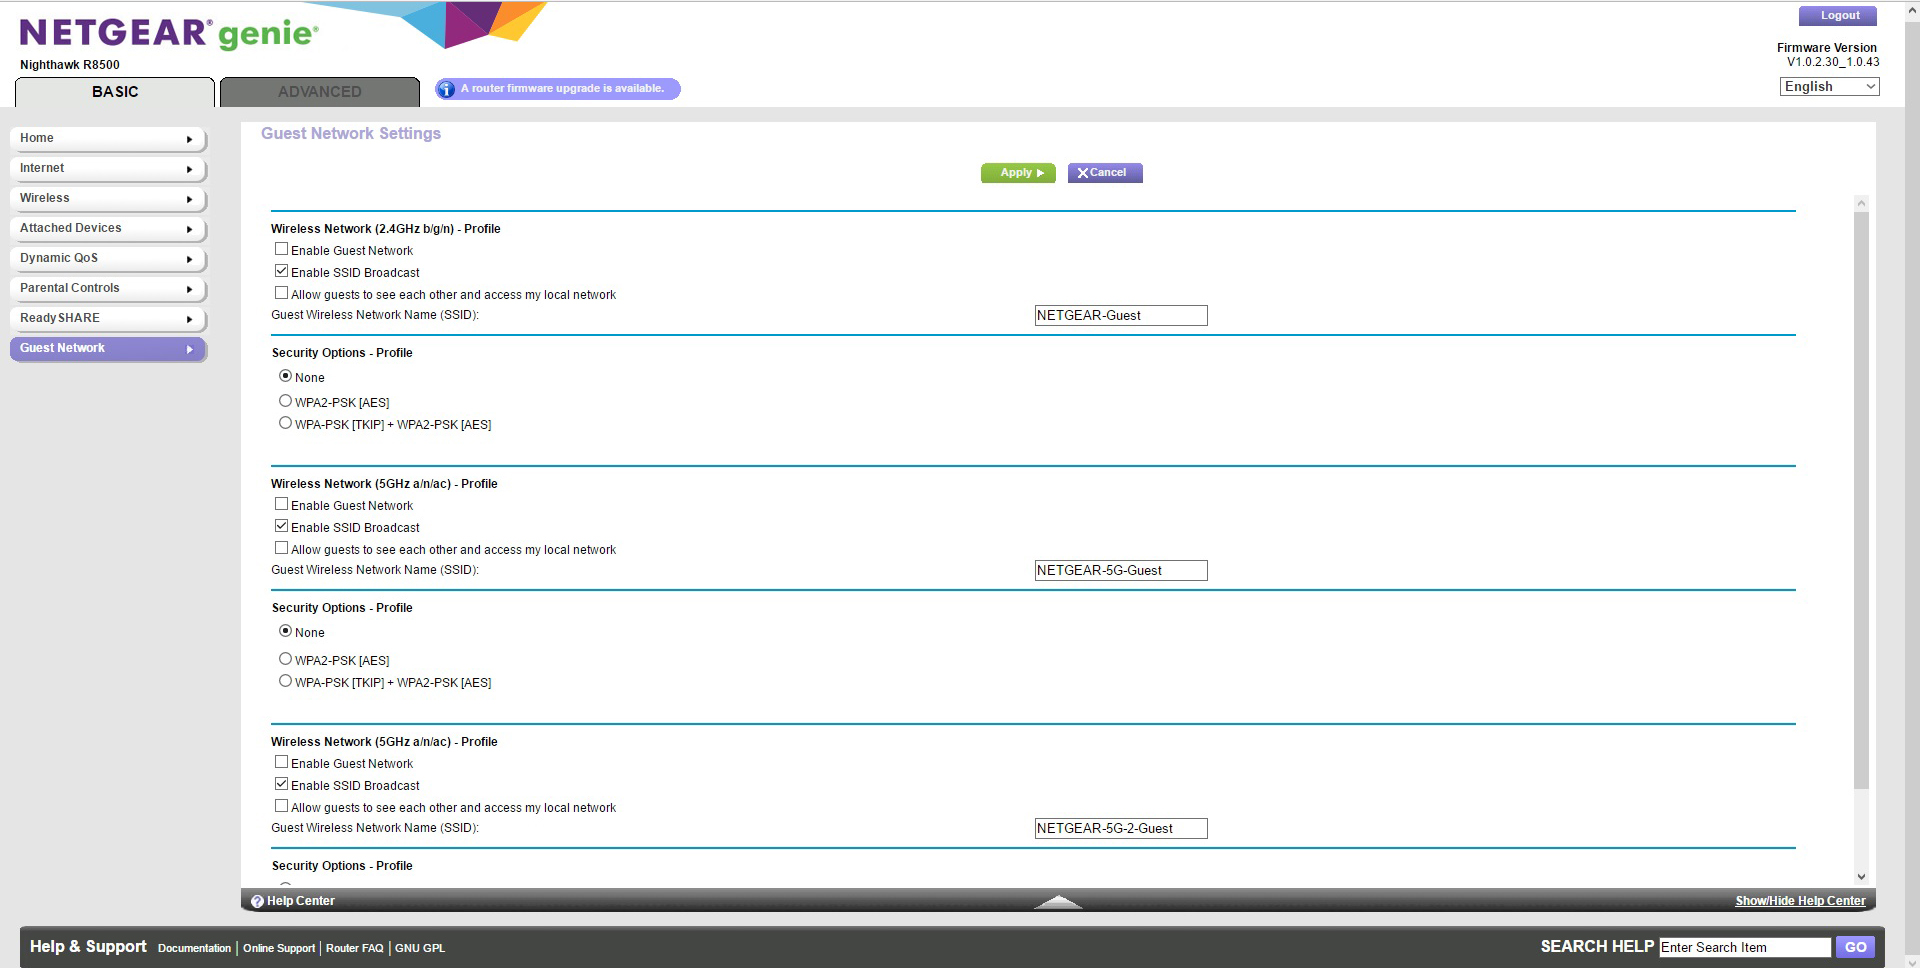
Task: Enable Guest Network for 2.4GHz profile
Action: coord(282,249)
